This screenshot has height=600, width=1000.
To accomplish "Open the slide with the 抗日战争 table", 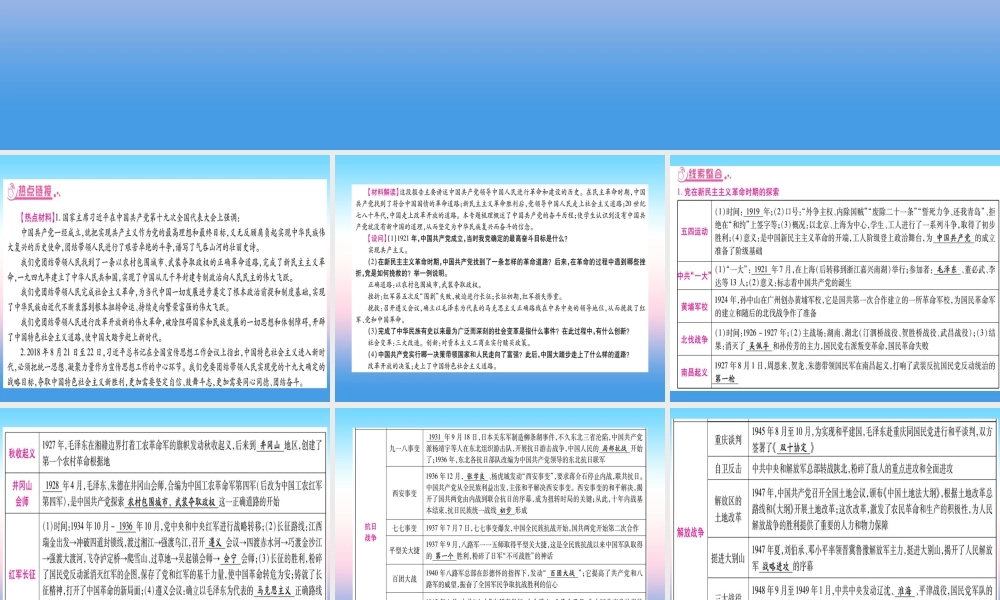I will pyautogui.click(x=500, y=504).
